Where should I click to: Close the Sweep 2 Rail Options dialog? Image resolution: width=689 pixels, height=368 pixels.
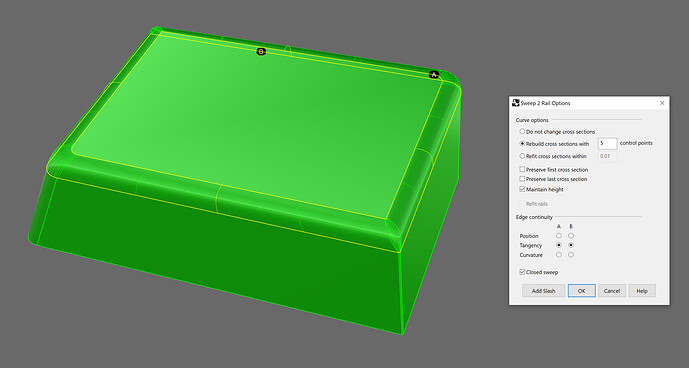662,103
